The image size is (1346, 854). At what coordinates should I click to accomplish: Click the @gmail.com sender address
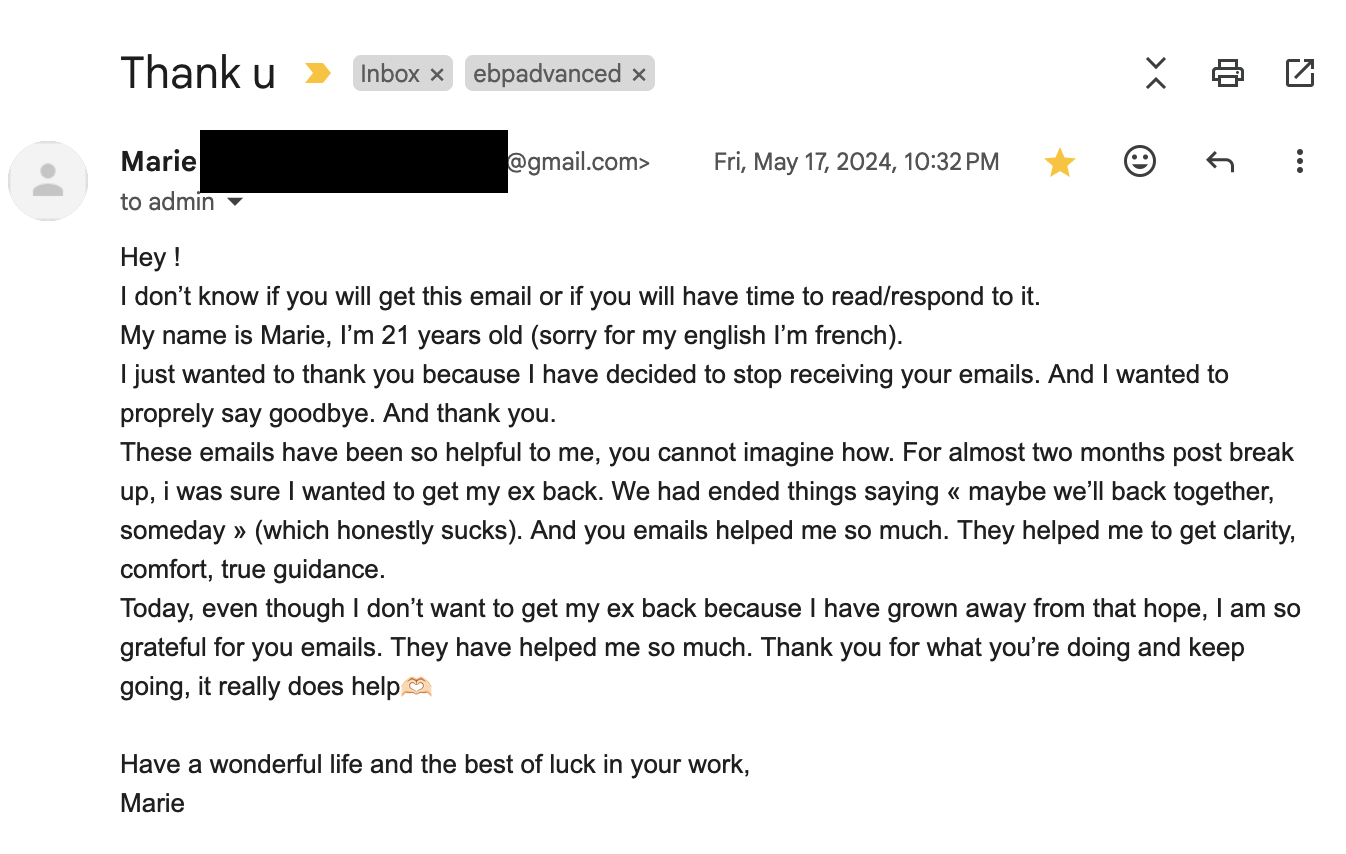click(x=578, y=162)
